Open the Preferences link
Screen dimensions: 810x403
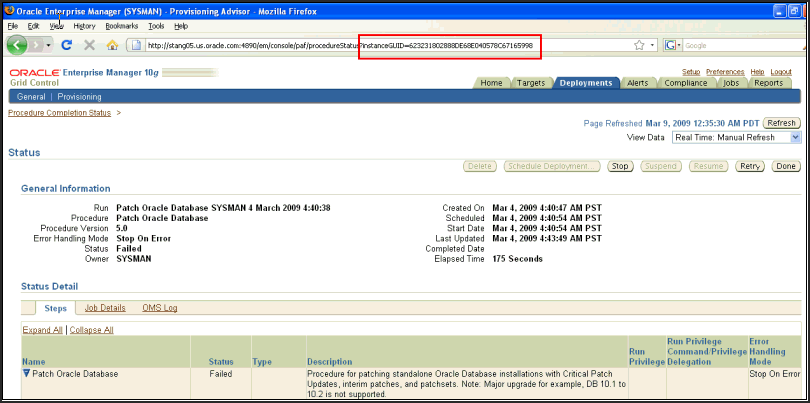(725, 72)
